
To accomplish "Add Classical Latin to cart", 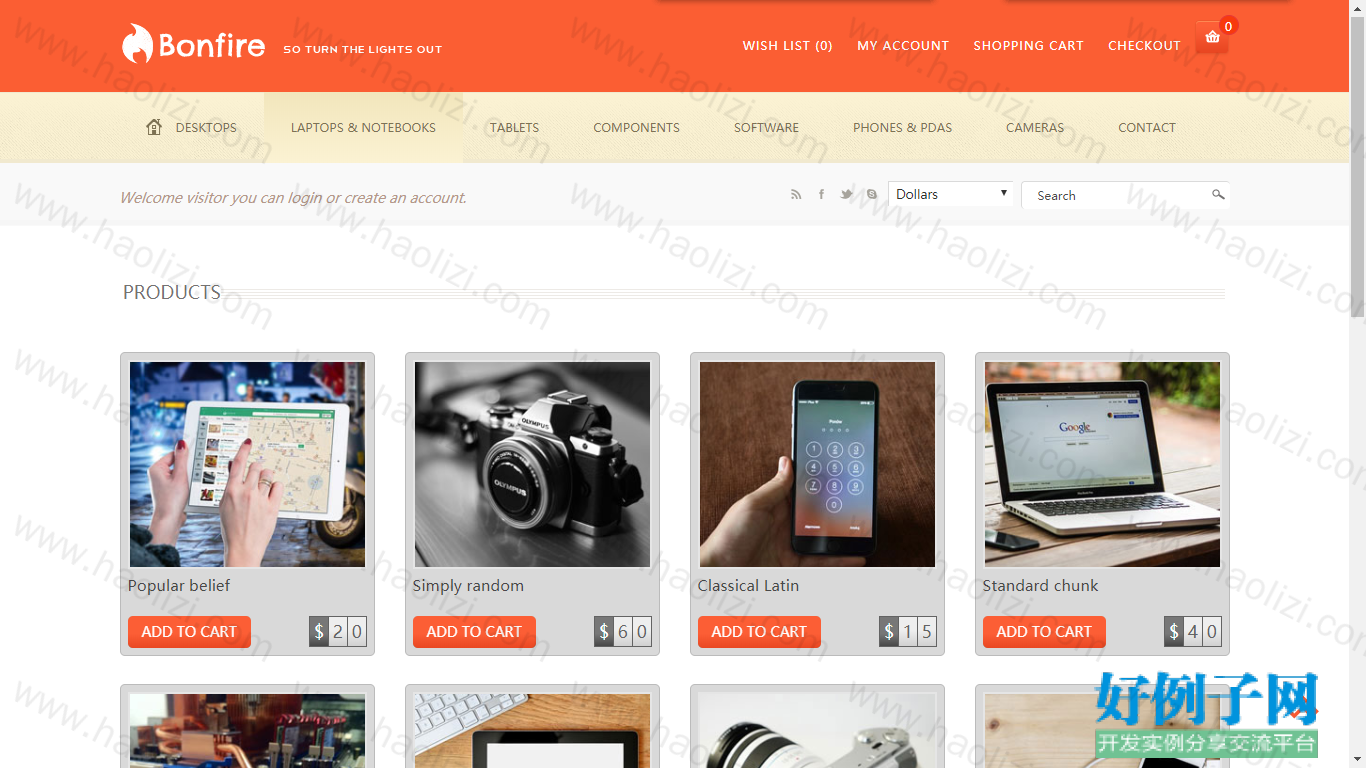I will coord(759,632).
